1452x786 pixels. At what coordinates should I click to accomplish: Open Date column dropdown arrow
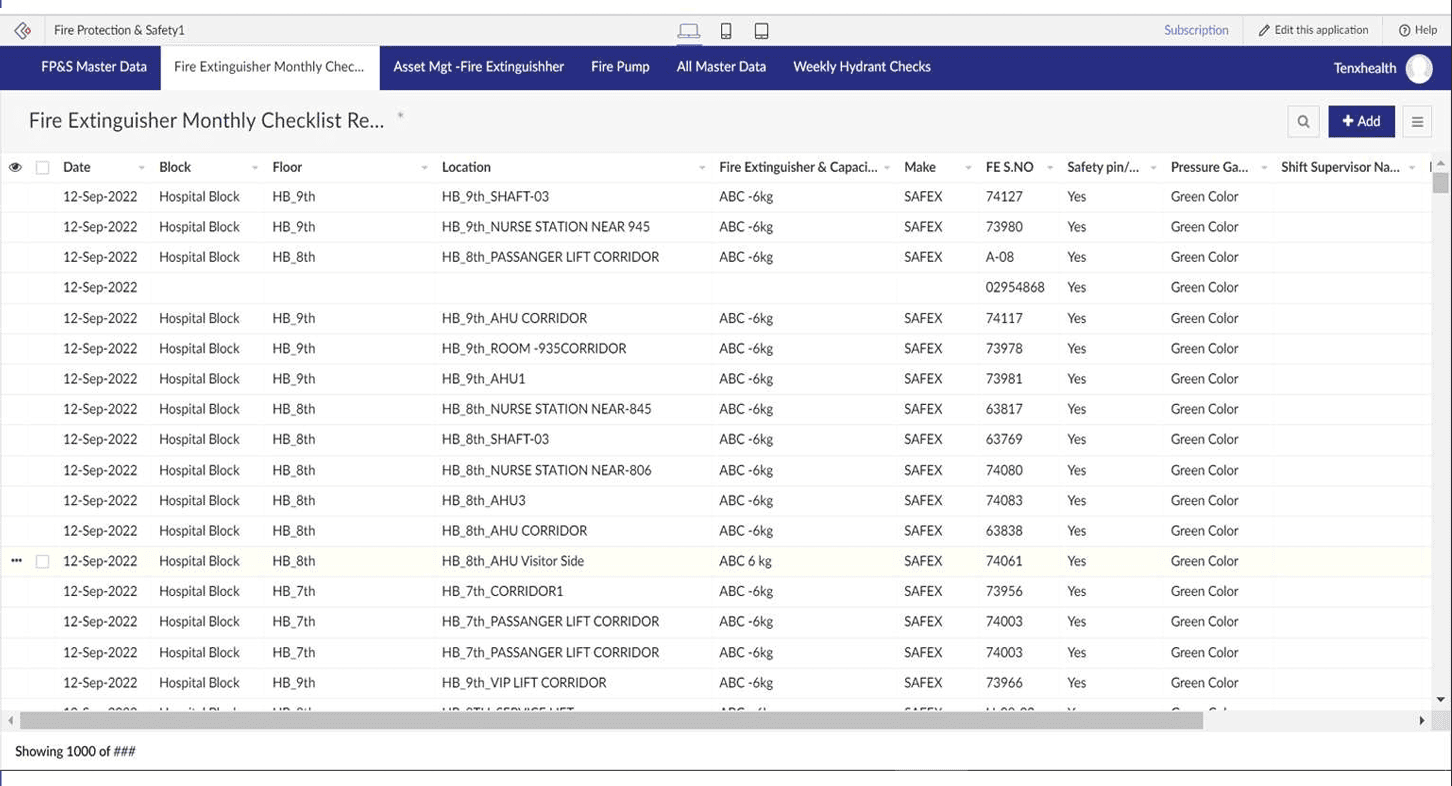[141, 168]
